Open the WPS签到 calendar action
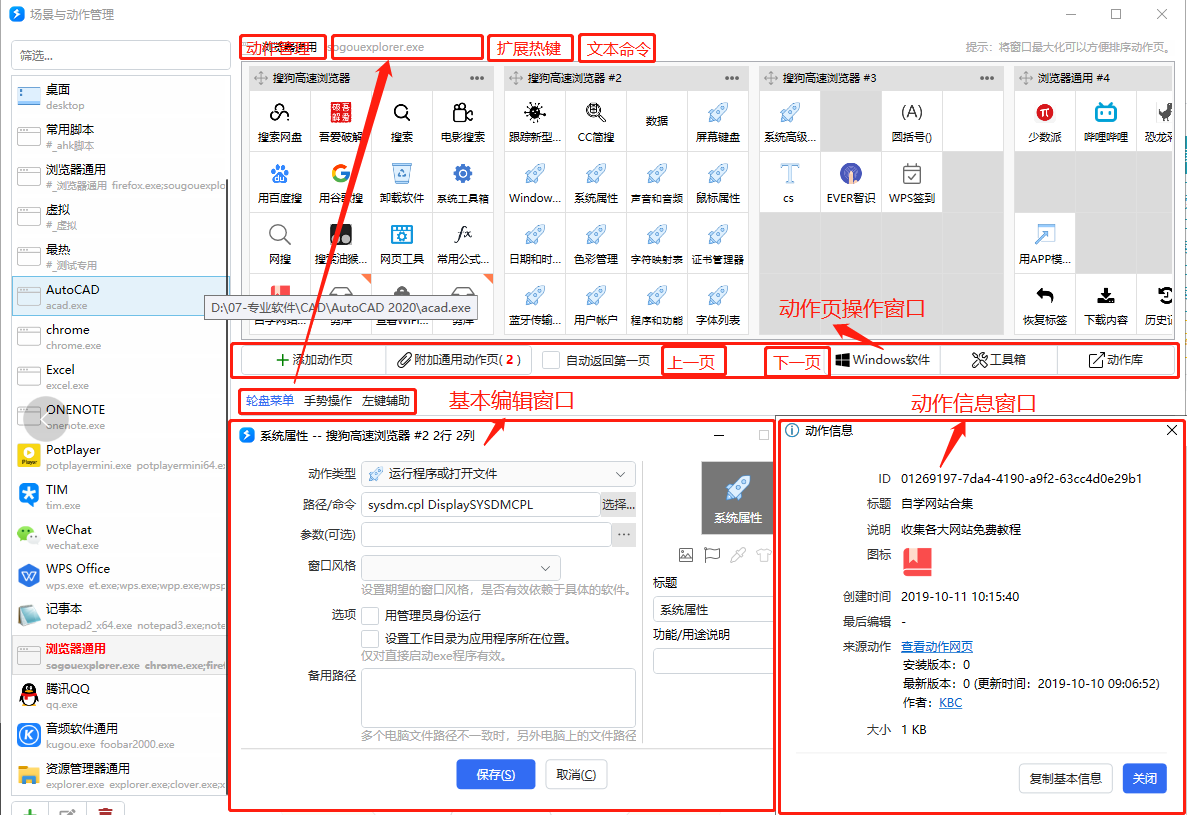The height and width of the screenshot is (815, 1187). point(911,182)
